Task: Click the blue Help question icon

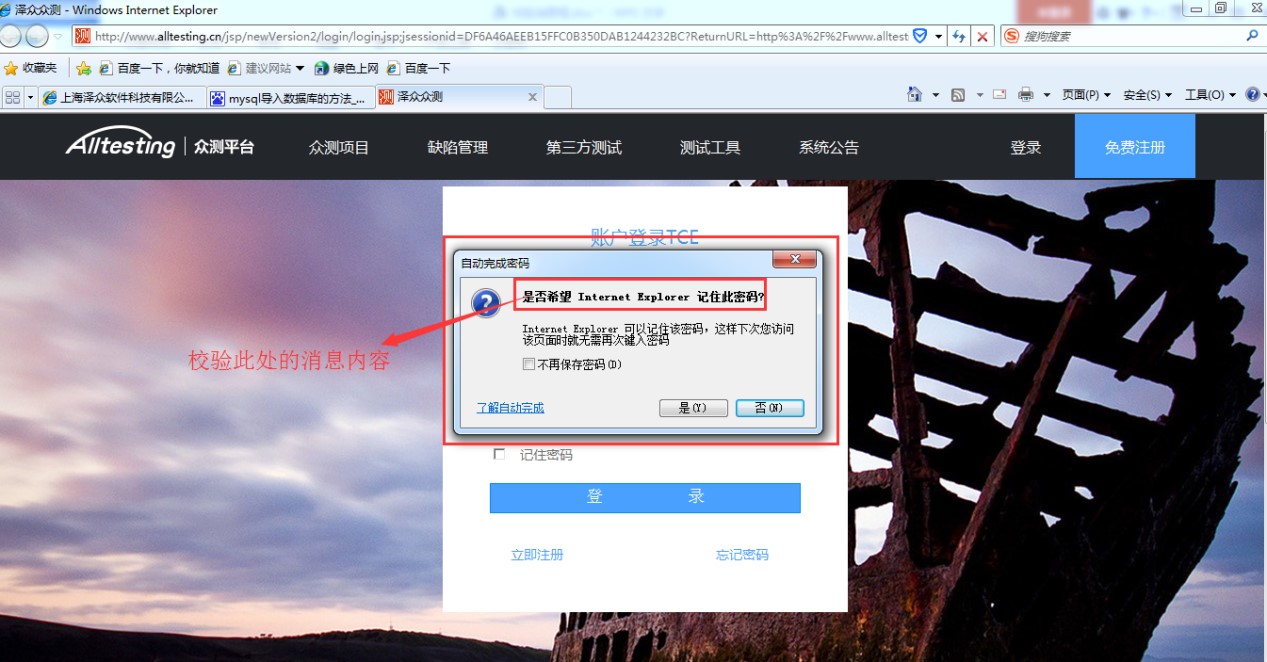Action: point(1252,95)
